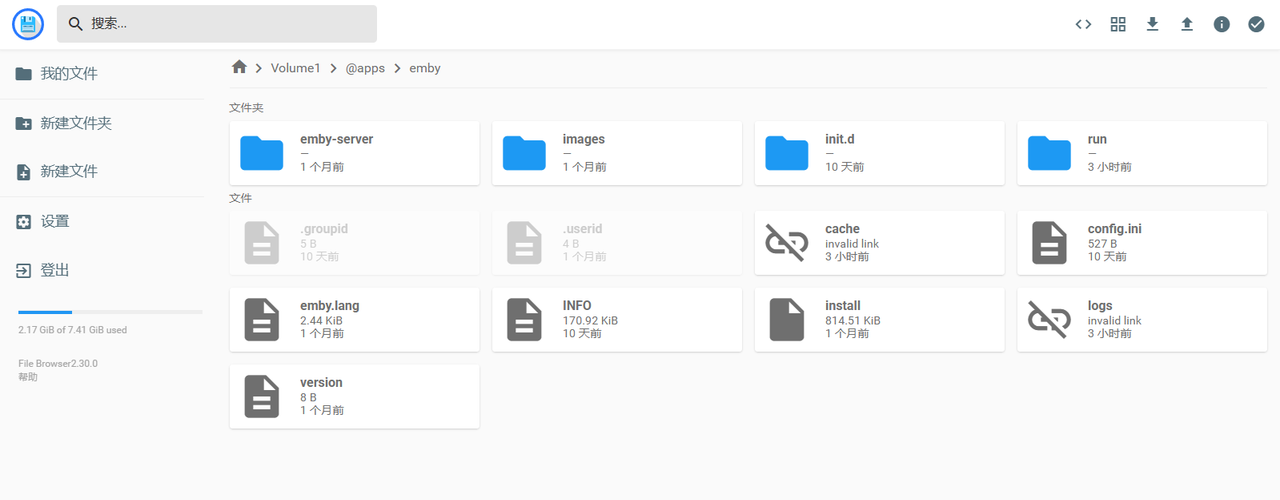Open 我的文件 in the sidebar
This screenshot has height=500, width=1280.
click(x=102, y=74)
